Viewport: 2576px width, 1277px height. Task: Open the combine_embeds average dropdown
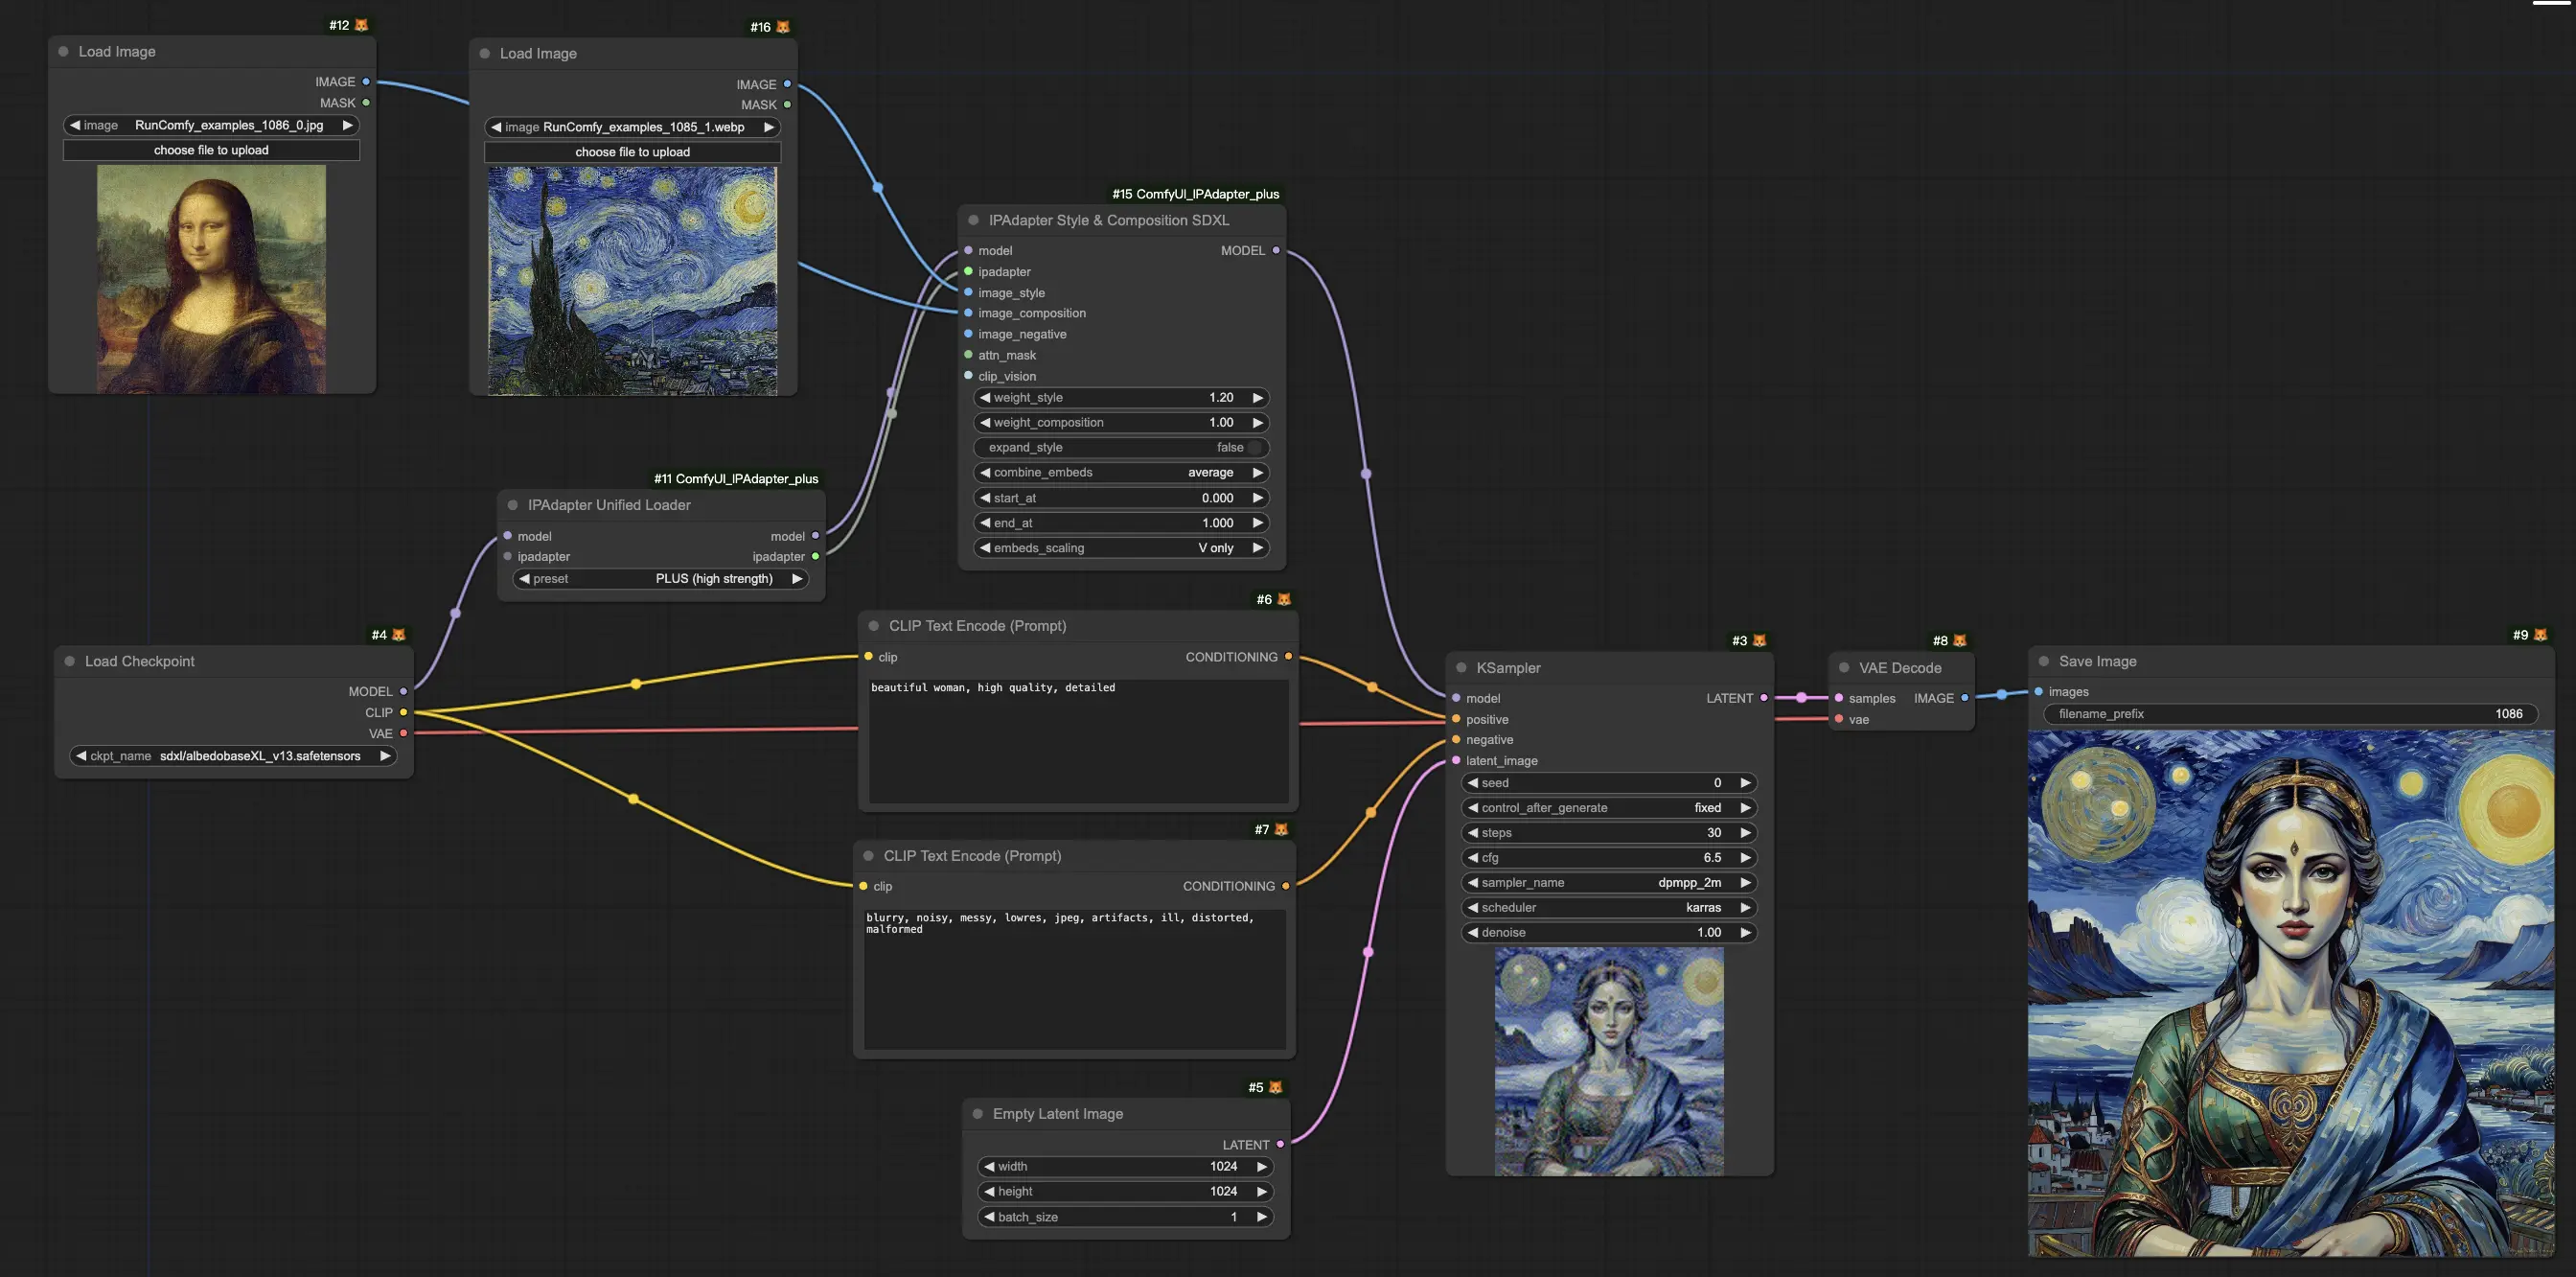pyautogui.click(x=1121, y=472)
